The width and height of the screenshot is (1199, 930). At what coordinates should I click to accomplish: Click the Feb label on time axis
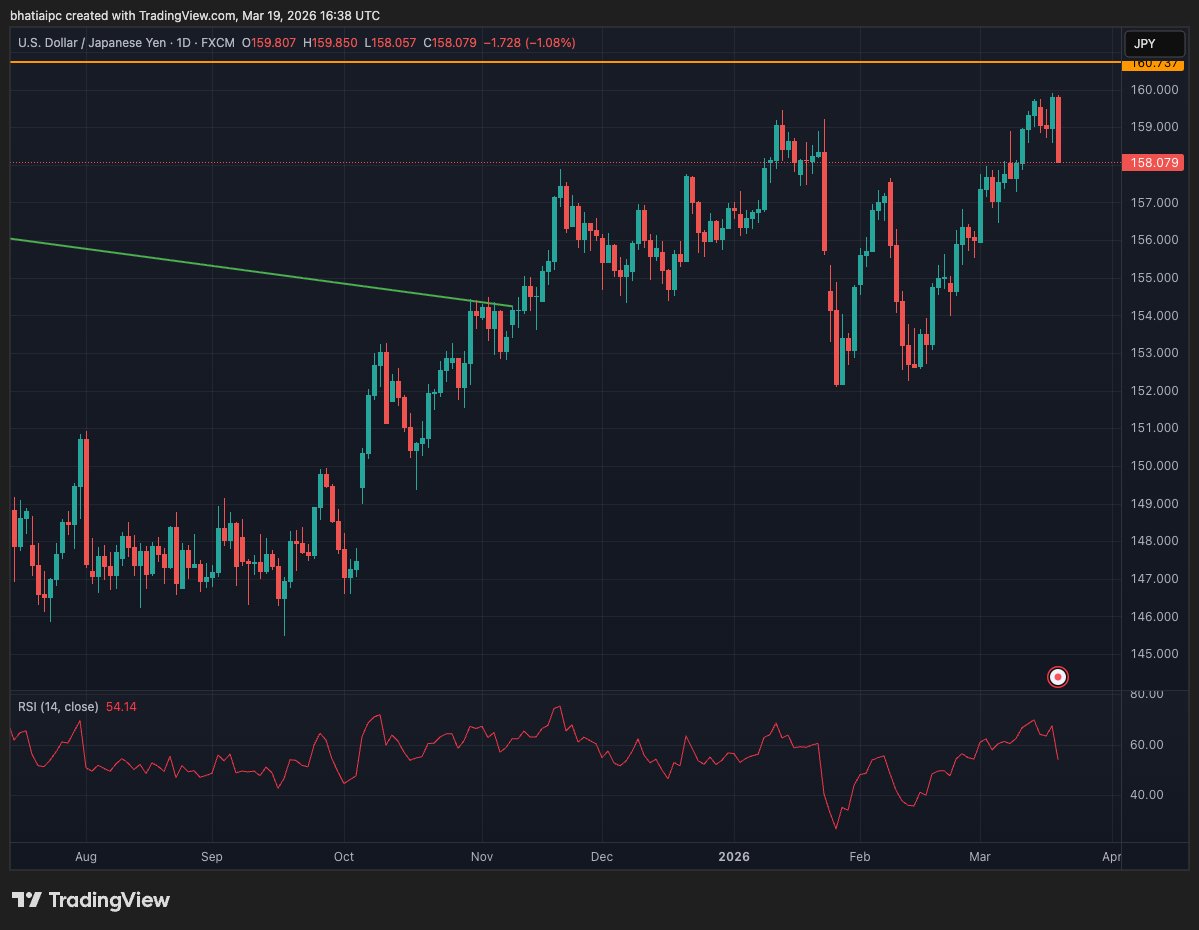(859, 857)
